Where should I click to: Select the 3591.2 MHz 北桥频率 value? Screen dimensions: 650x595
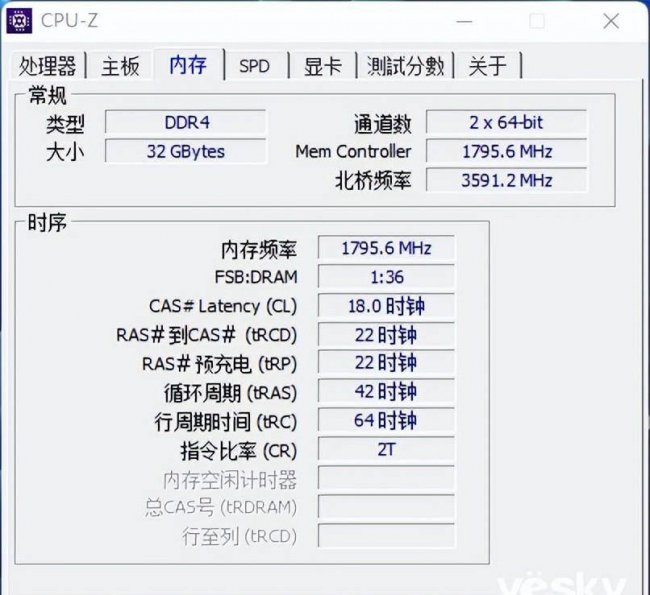pyautogui.click(x=506, y=180)
